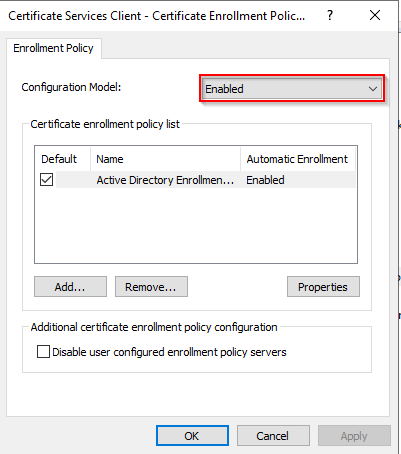
Task: Click the greyed-out Apply button
Action: [x=354, y=436]
